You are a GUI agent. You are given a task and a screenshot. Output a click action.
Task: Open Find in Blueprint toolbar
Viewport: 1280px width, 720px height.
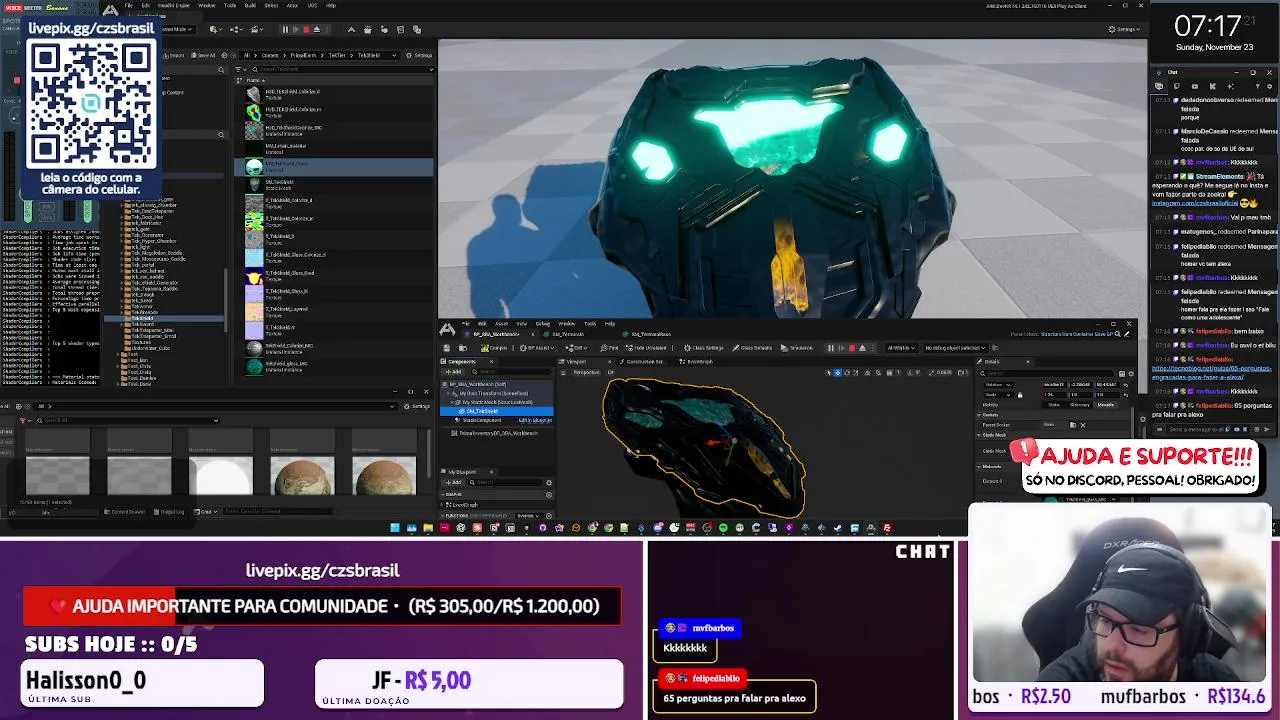coord(609,348)
